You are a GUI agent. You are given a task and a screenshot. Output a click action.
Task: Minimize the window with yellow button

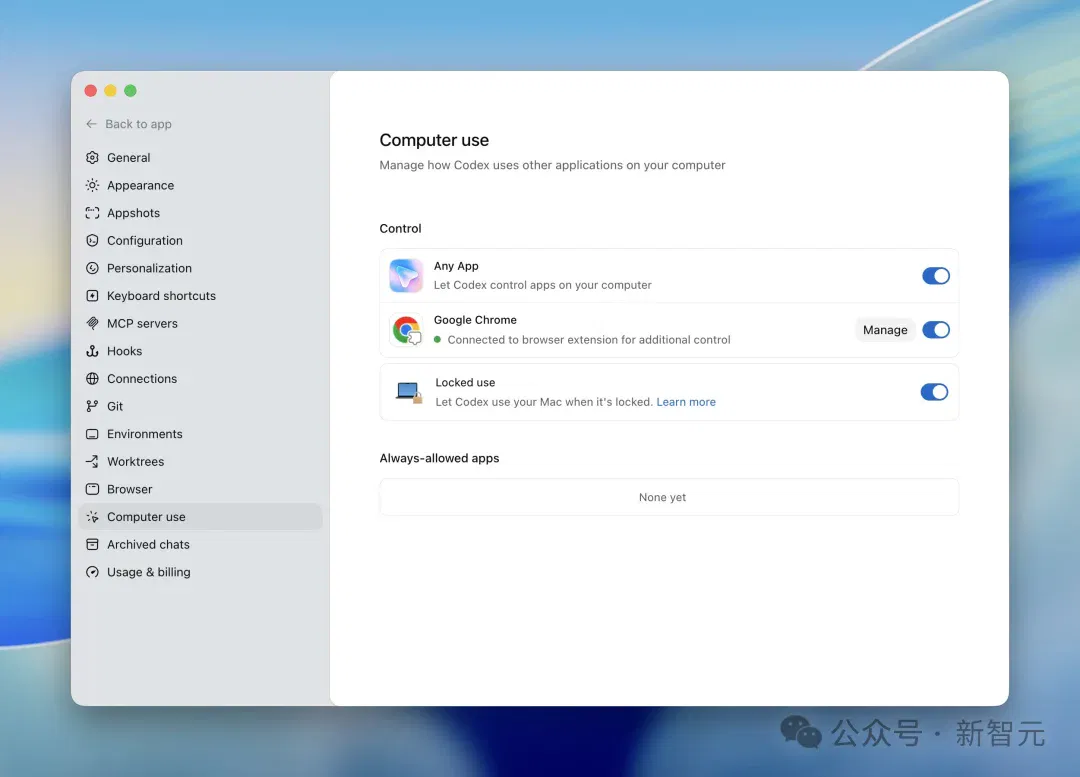coord(110,90)
